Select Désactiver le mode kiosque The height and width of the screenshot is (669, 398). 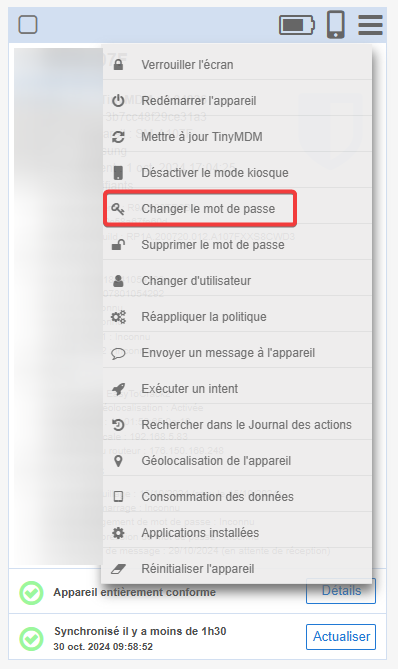point(237,173)
